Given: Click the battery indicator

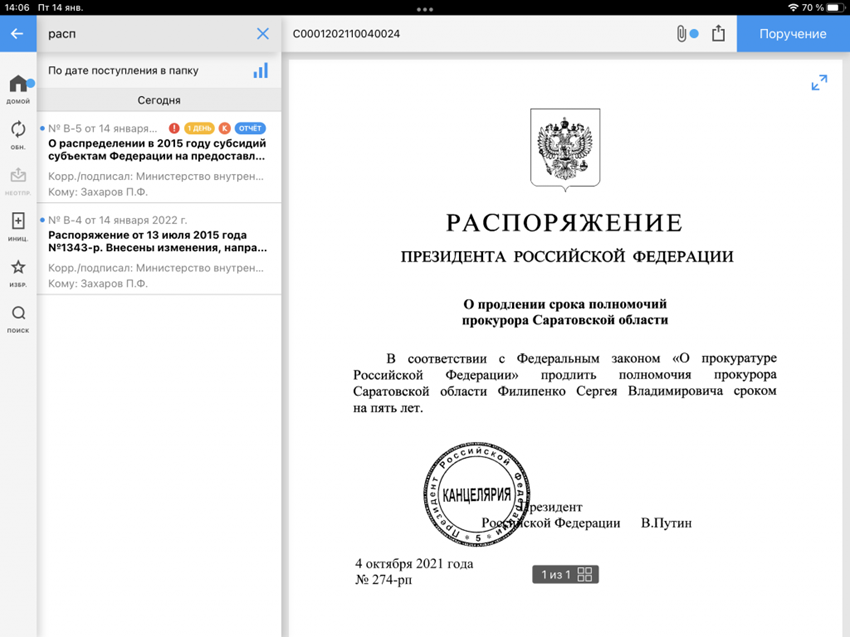Looking at the screenshot, I should click(835, 8).
